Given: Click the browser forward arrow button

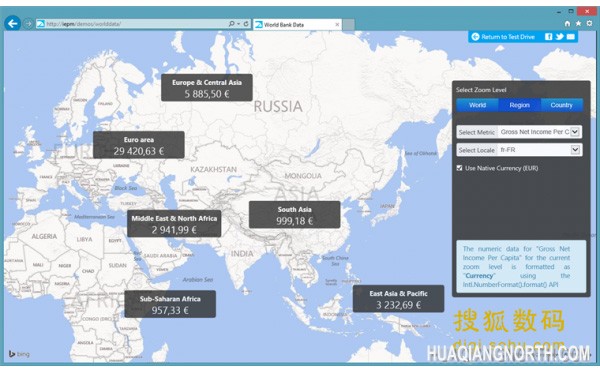Looking at the screenshot, I should point(28,24).
